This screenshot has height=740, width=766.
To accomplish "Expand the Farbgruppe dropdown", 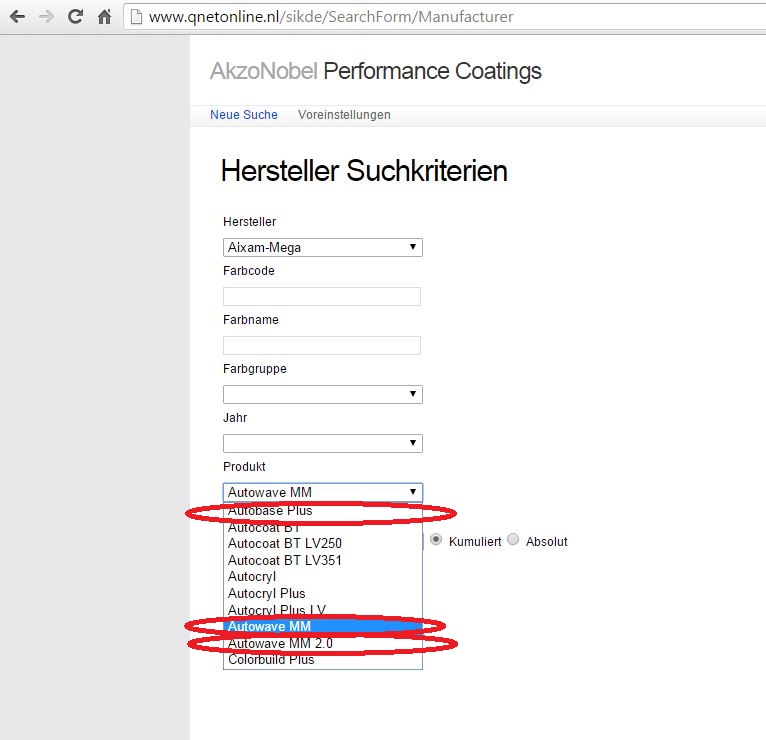I will pyautogui.click(x=323, y=394).
